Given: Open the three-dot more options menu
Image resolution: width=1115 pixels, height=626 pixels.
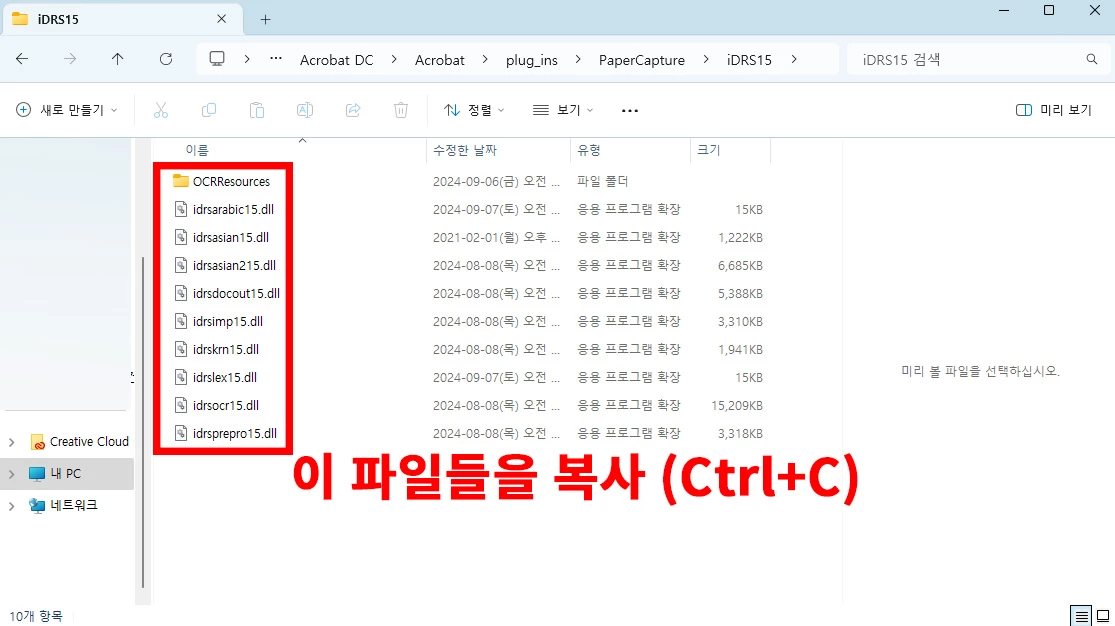Looking at the screenshot, I should [x=630, y=110].
